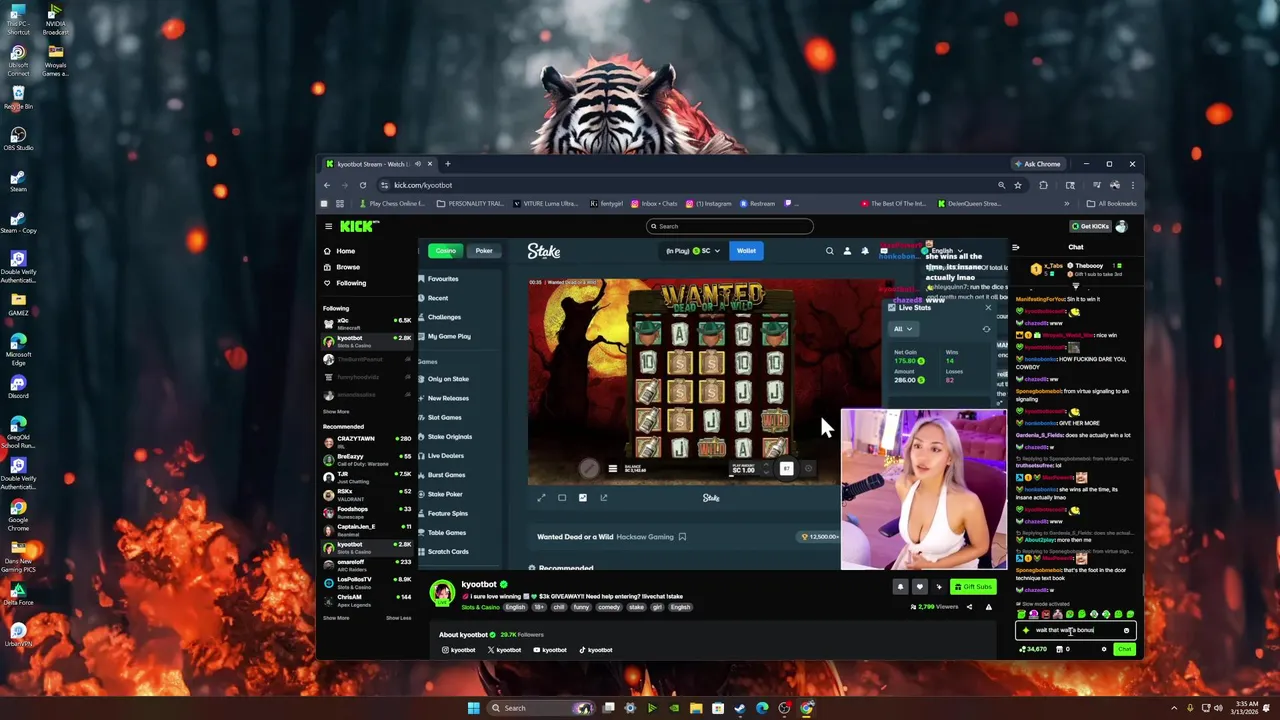Click the Gift Subs button
Screen dimensions: 1280x720
(973, 587)
